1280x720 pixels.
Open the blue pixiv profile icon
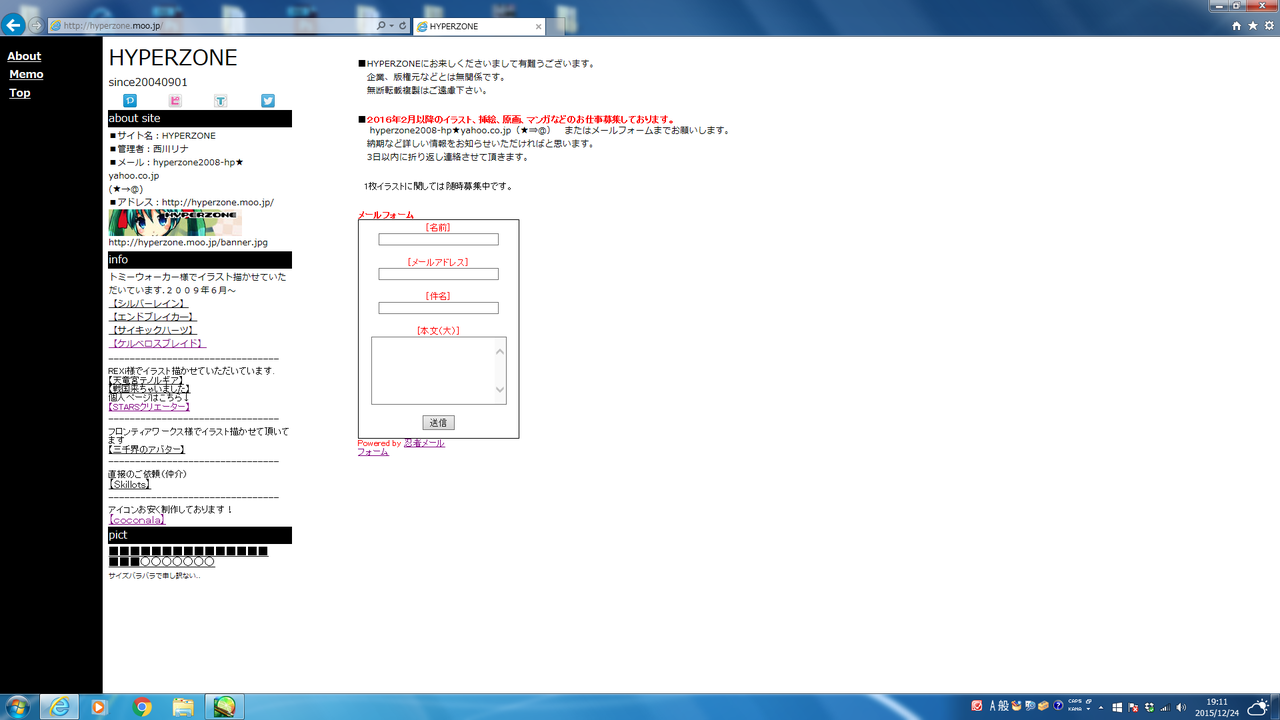129,101
